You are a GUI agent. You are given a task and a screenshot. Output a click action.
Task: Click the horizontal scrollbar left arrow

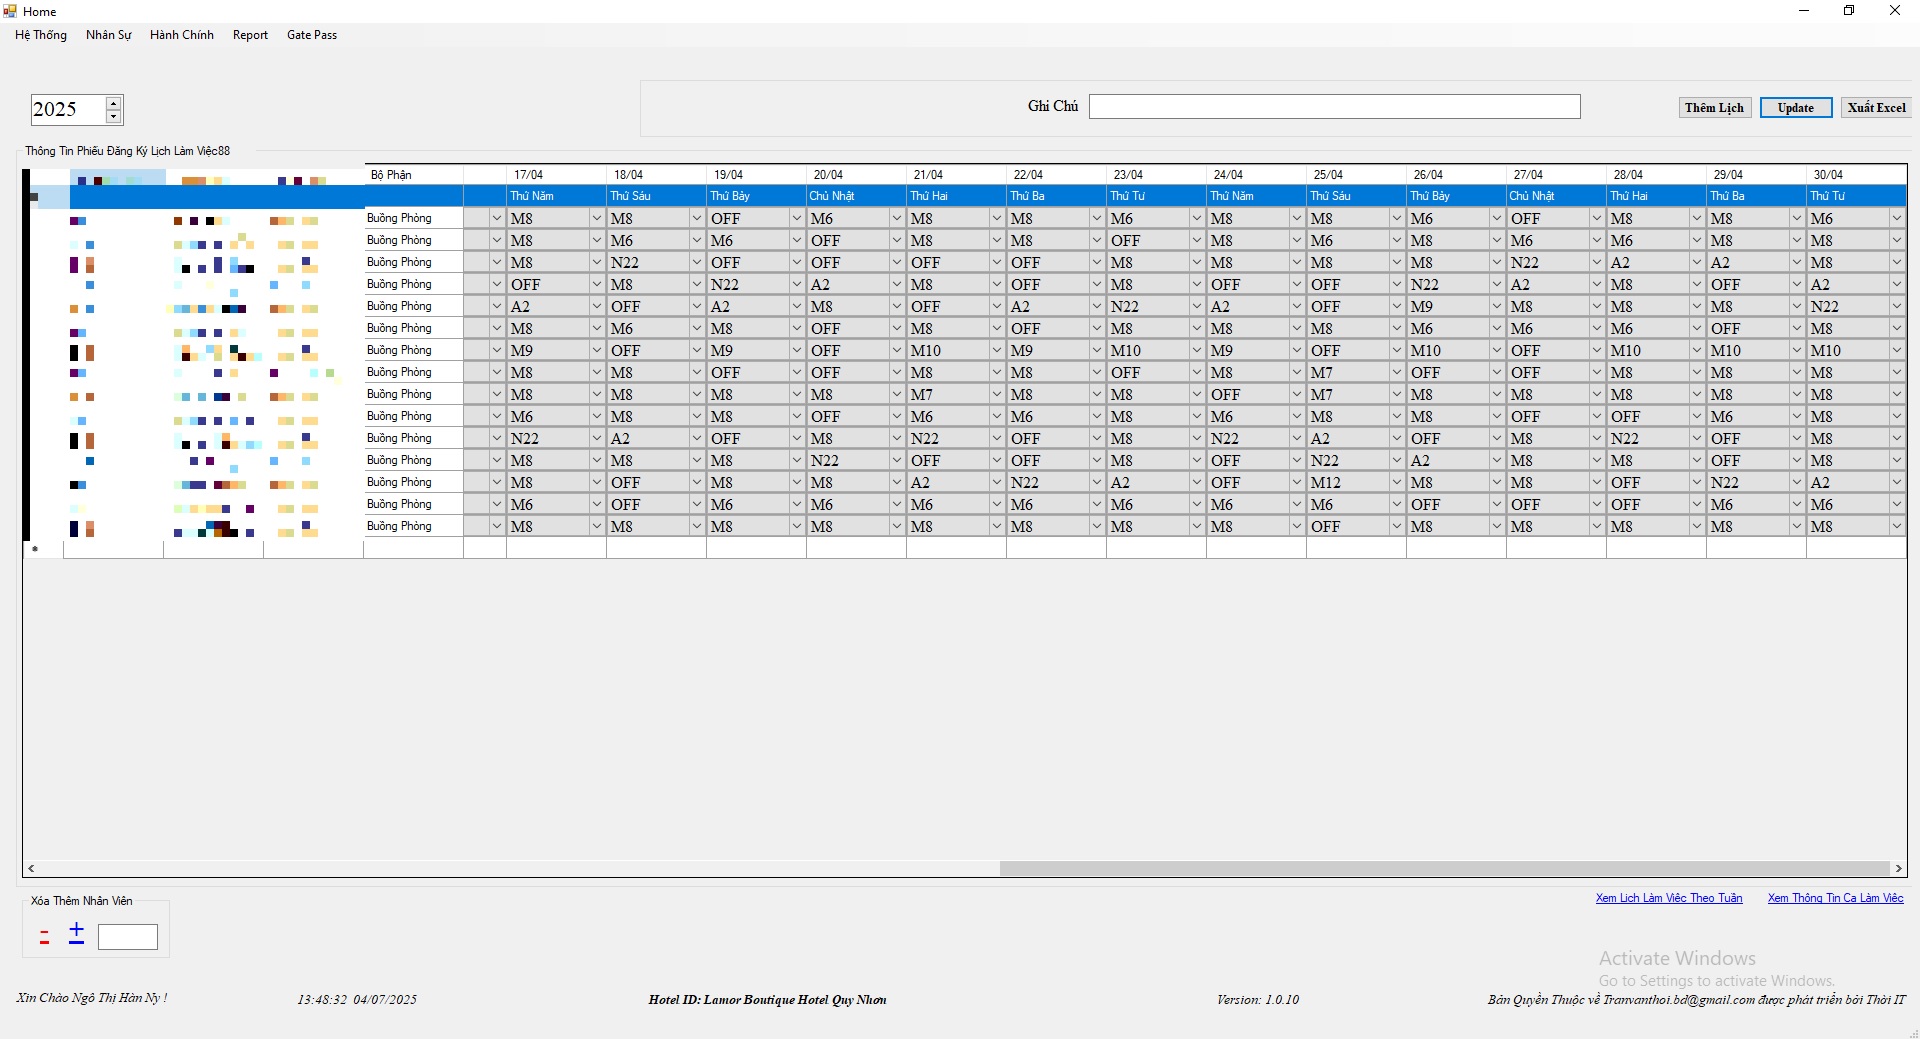click(31, 869)
